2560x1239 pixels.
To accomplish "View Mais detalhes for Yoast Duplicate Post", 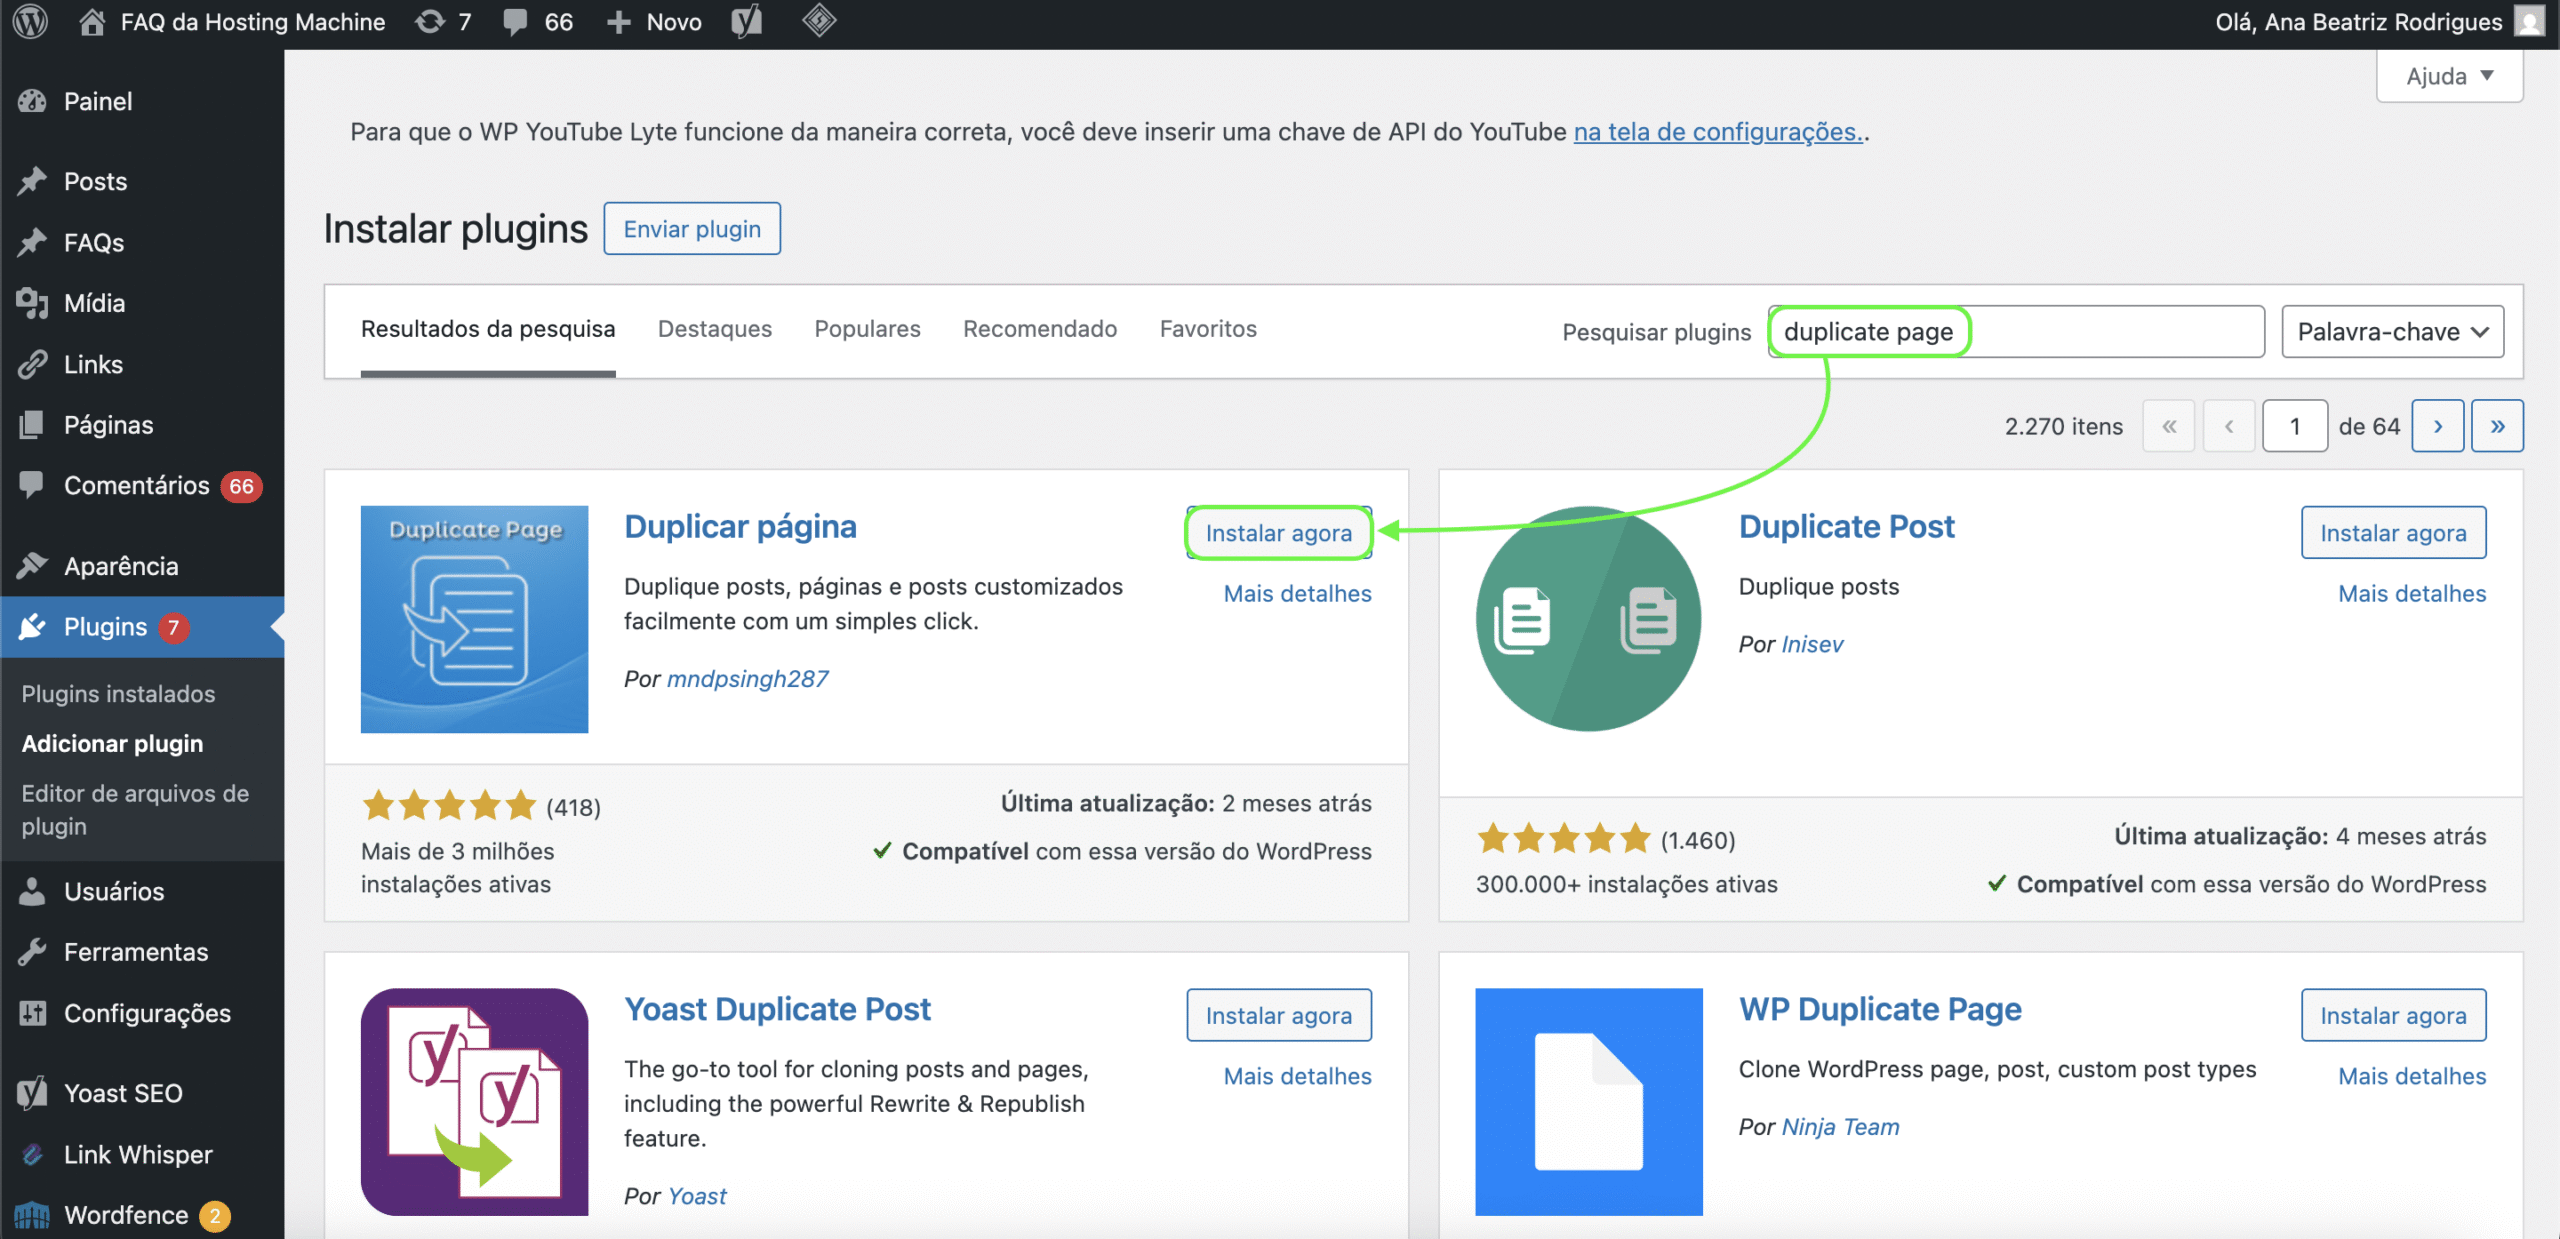I will click(1297, 1077).
